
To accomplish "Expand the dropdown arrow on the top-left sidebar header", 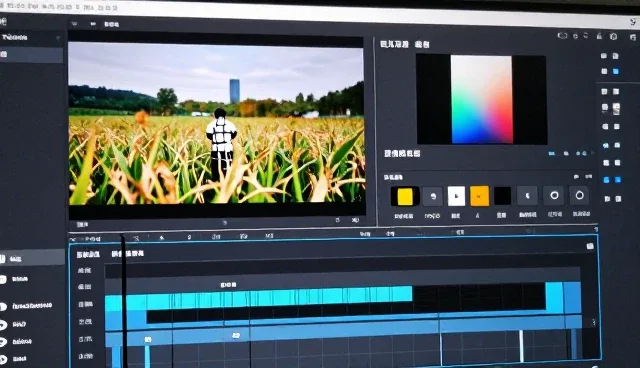I will click(x=58, y=38).
